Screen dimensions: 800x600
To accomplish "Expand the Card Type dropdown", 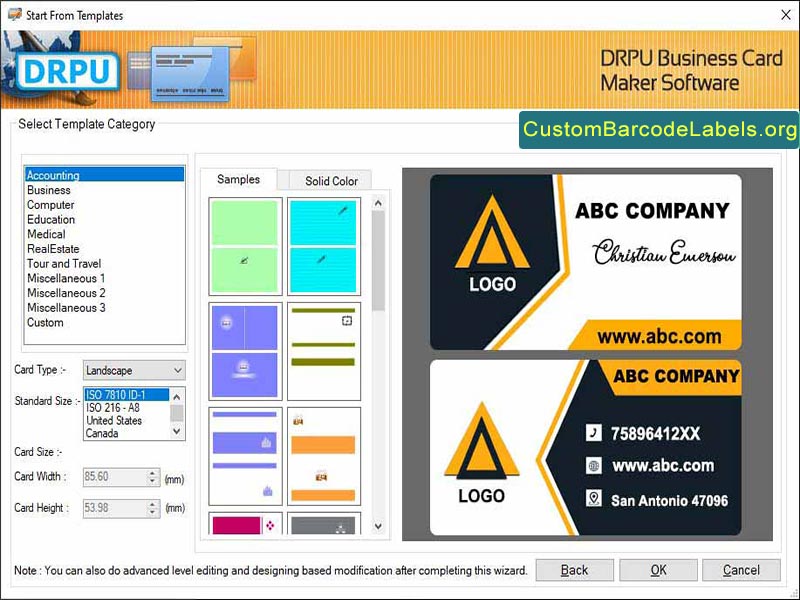I will point(176,371).
